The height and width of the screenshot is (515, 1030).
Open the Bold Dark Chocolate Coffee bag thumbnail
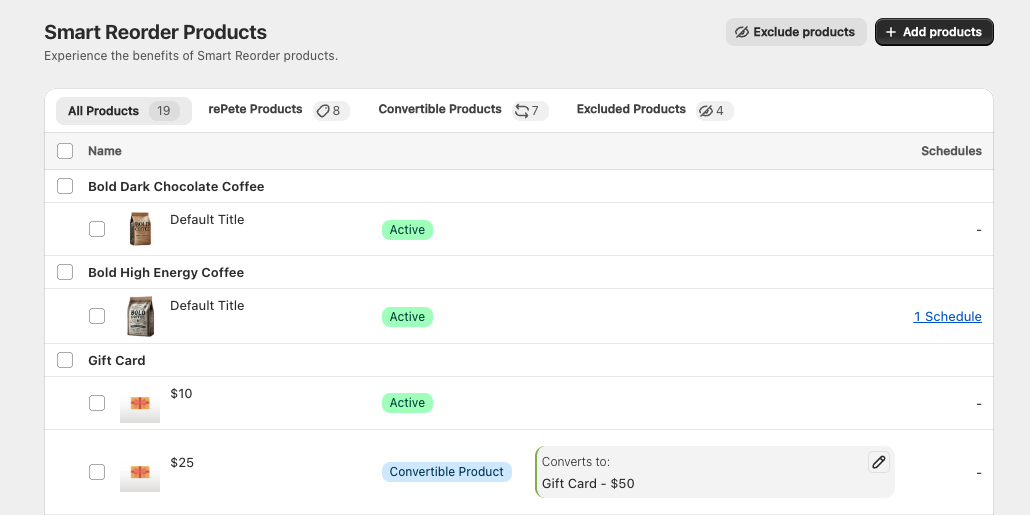point(140,229)
